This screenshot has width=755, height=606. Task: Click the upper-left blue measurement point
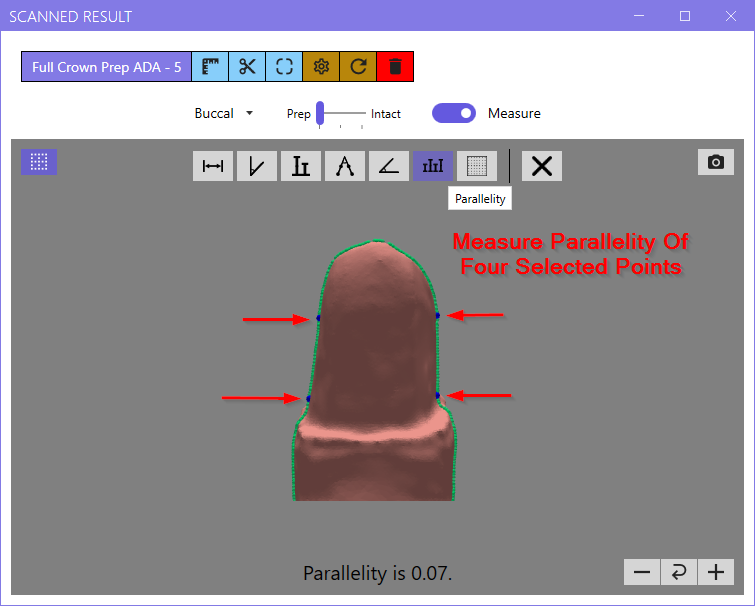tap(318, 318)
